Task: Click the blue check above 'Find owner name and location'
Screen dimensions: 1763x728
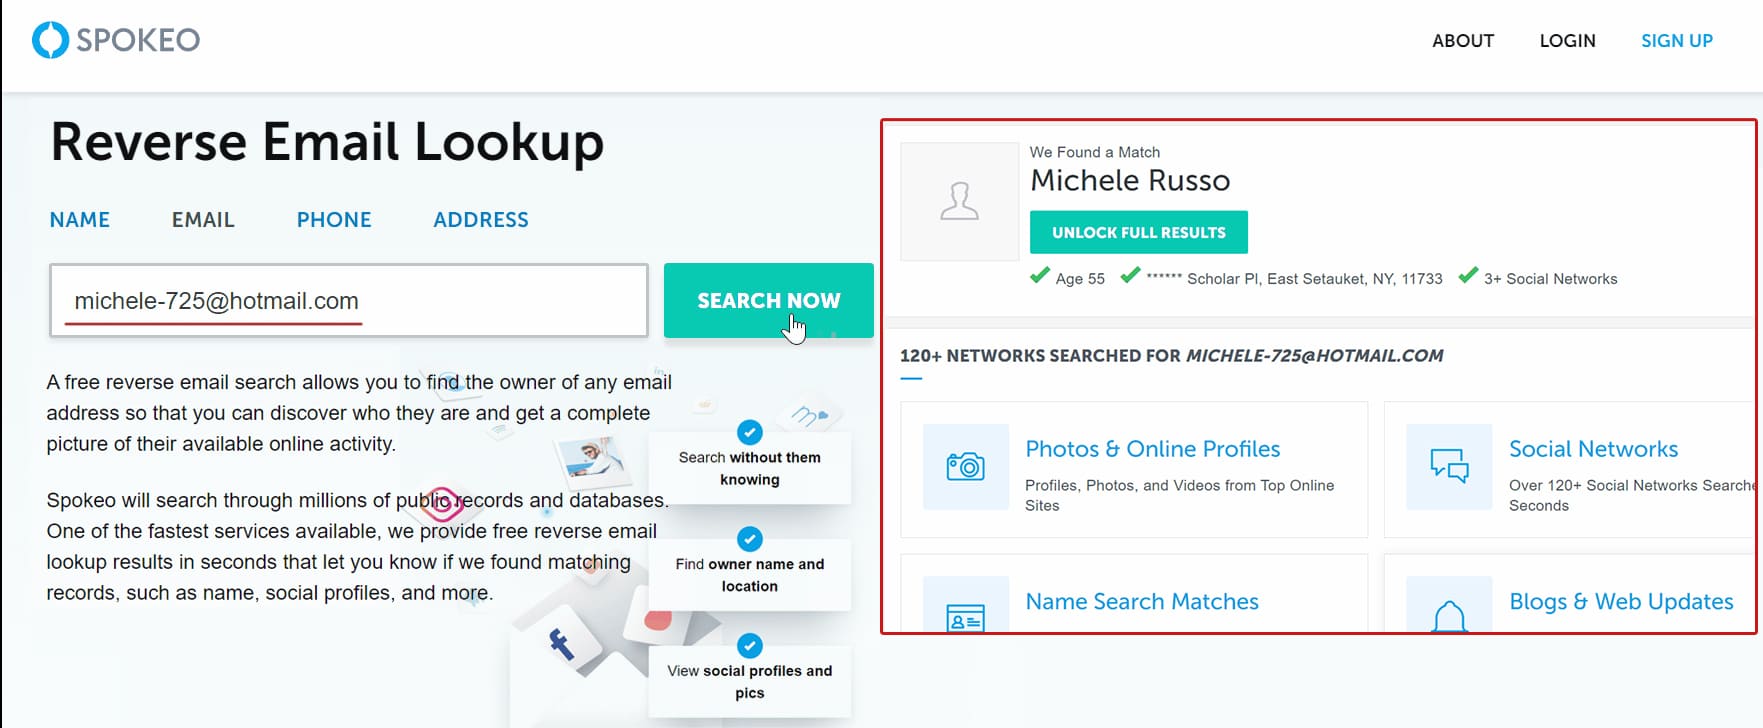Action: pos(750,539)
